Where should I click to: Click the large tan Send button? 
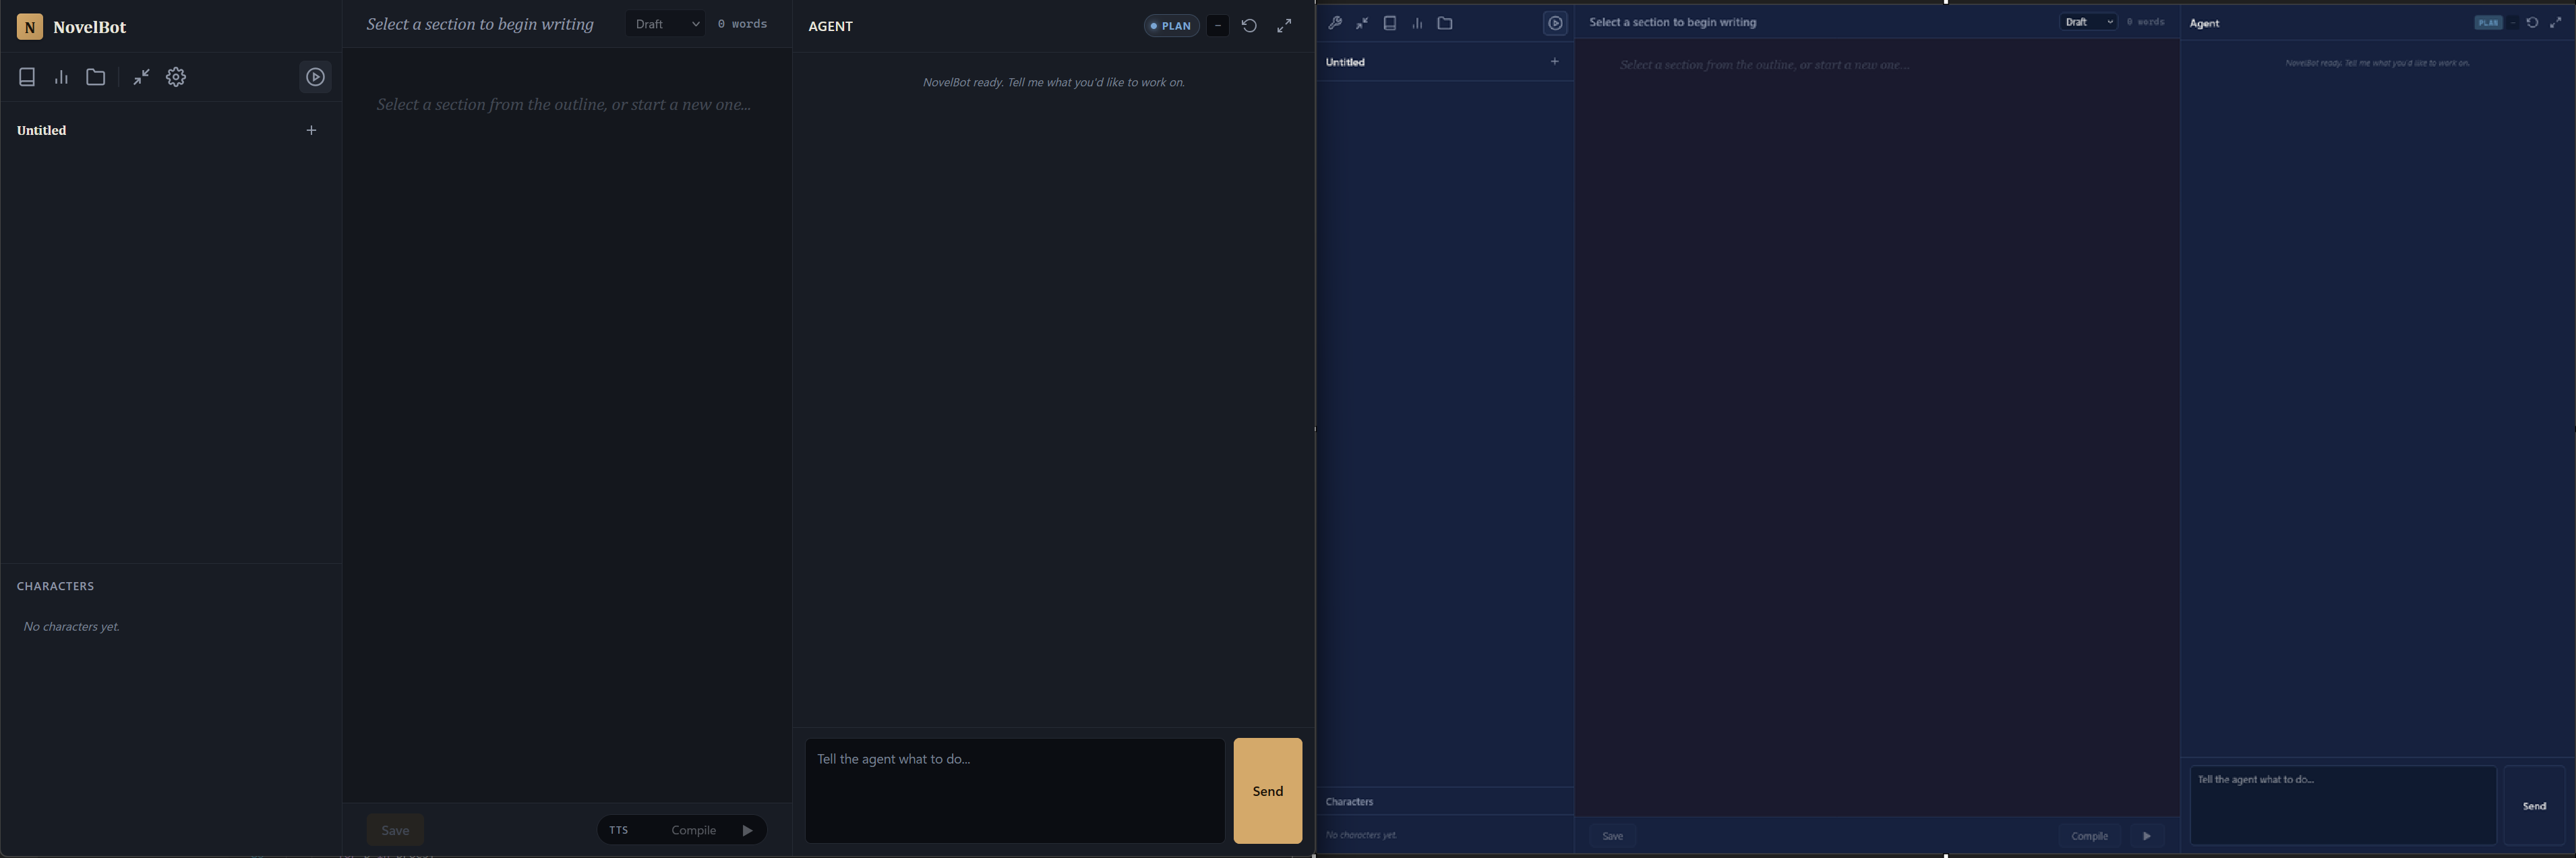[1267, 791]
